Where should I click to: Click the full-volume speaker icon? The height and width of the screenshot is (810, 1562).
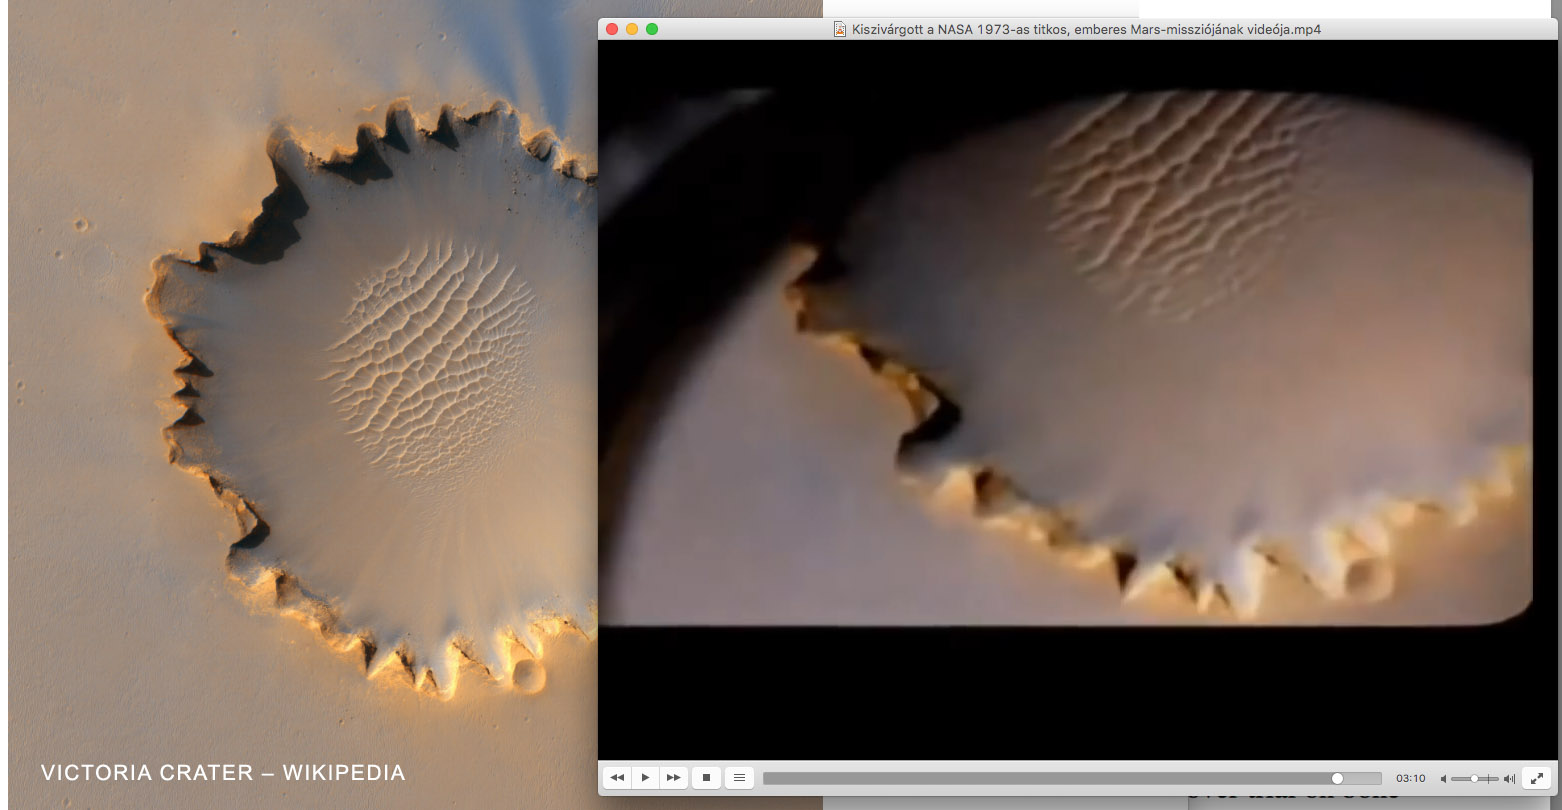(1509, 778)
